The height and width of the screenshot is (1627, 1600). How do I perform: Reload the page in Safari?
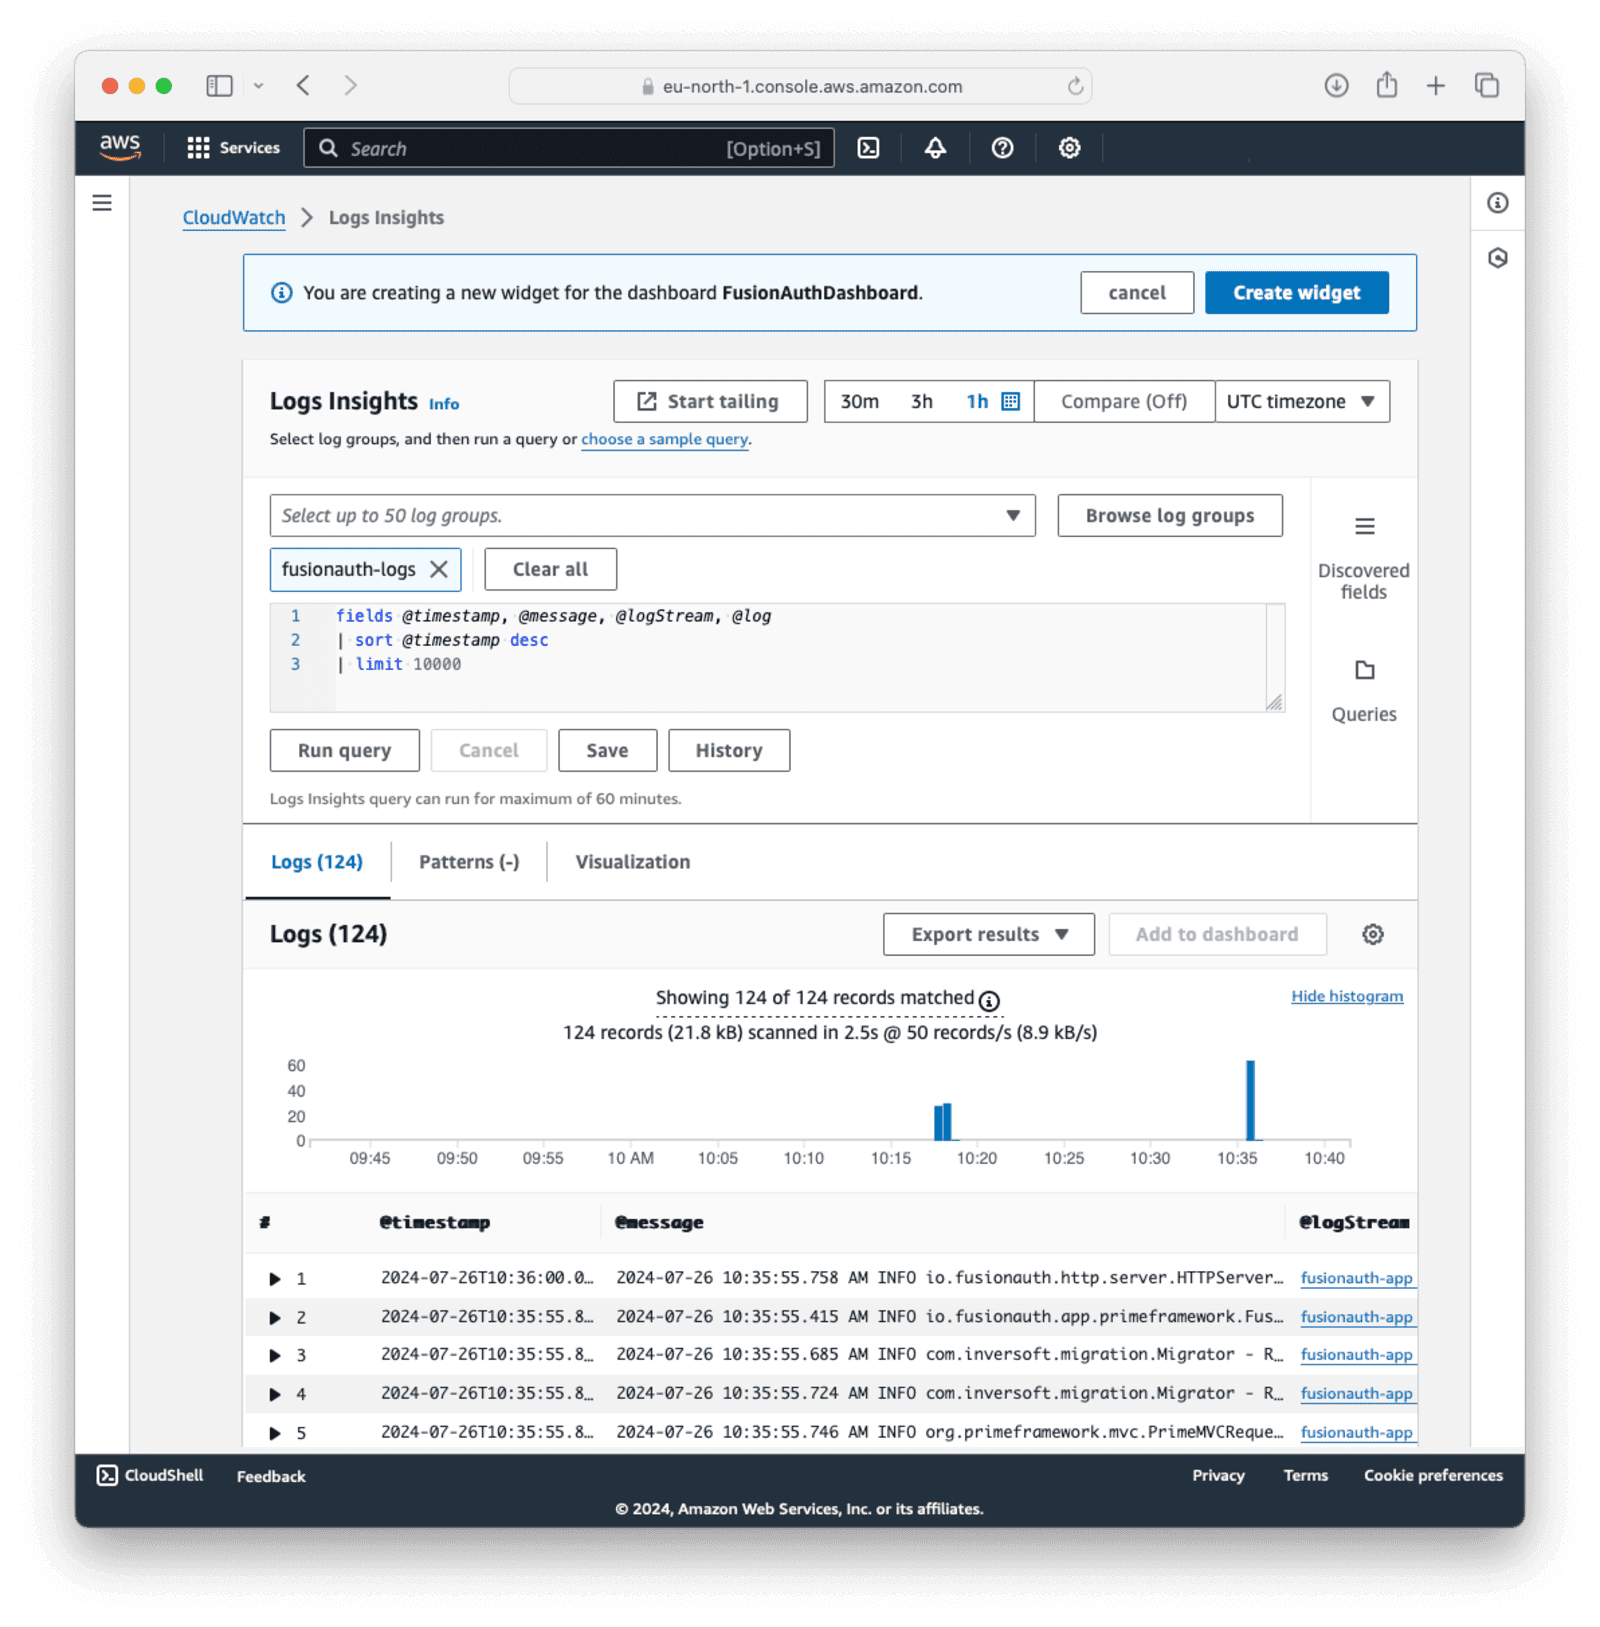[x=1075, y=86]
